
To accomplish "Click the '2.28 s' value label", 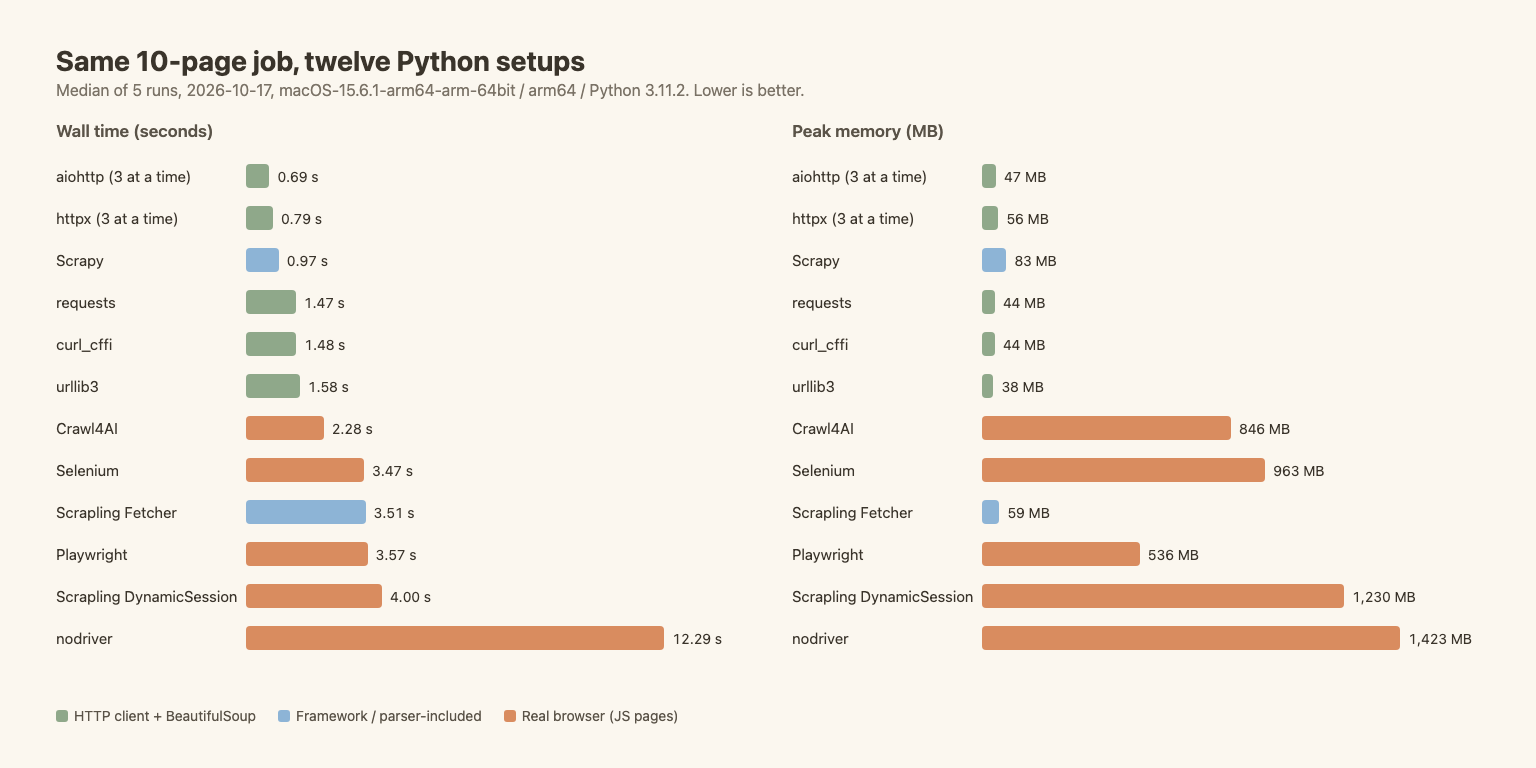I will pos(352,428).
